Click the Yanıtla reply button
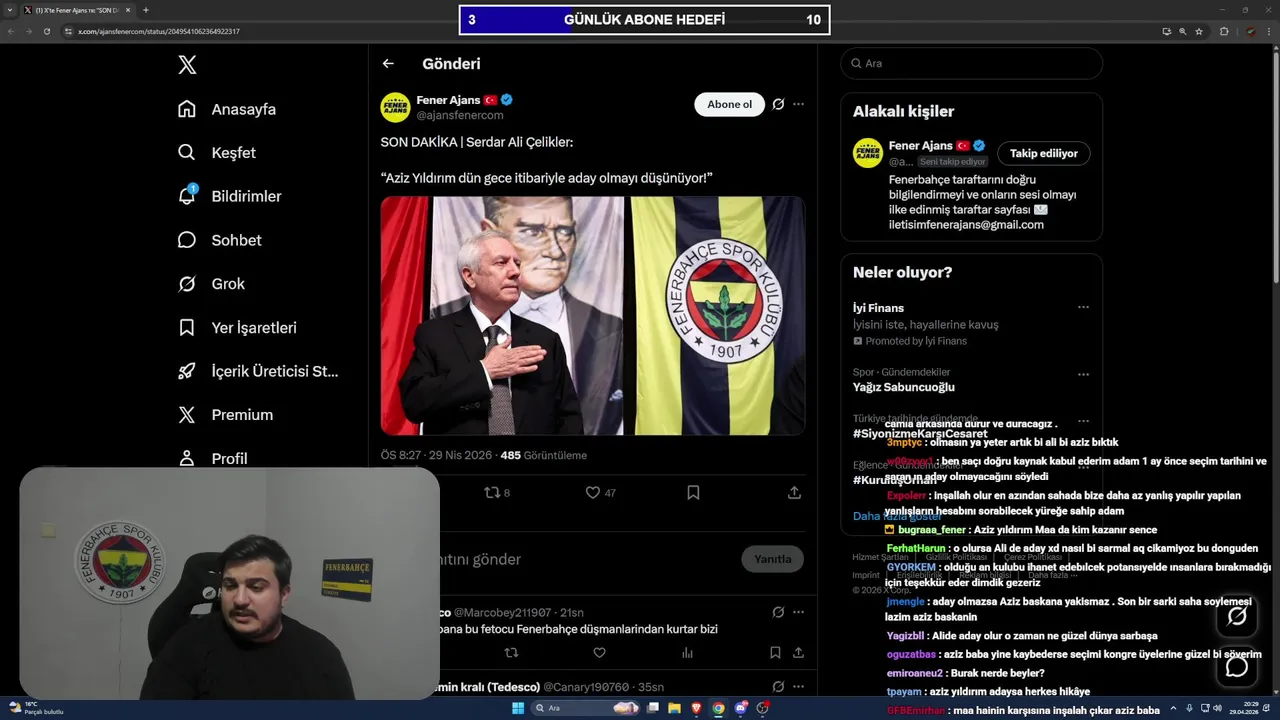The width and height of the screenshot is (1280, 720). [772, 559]
